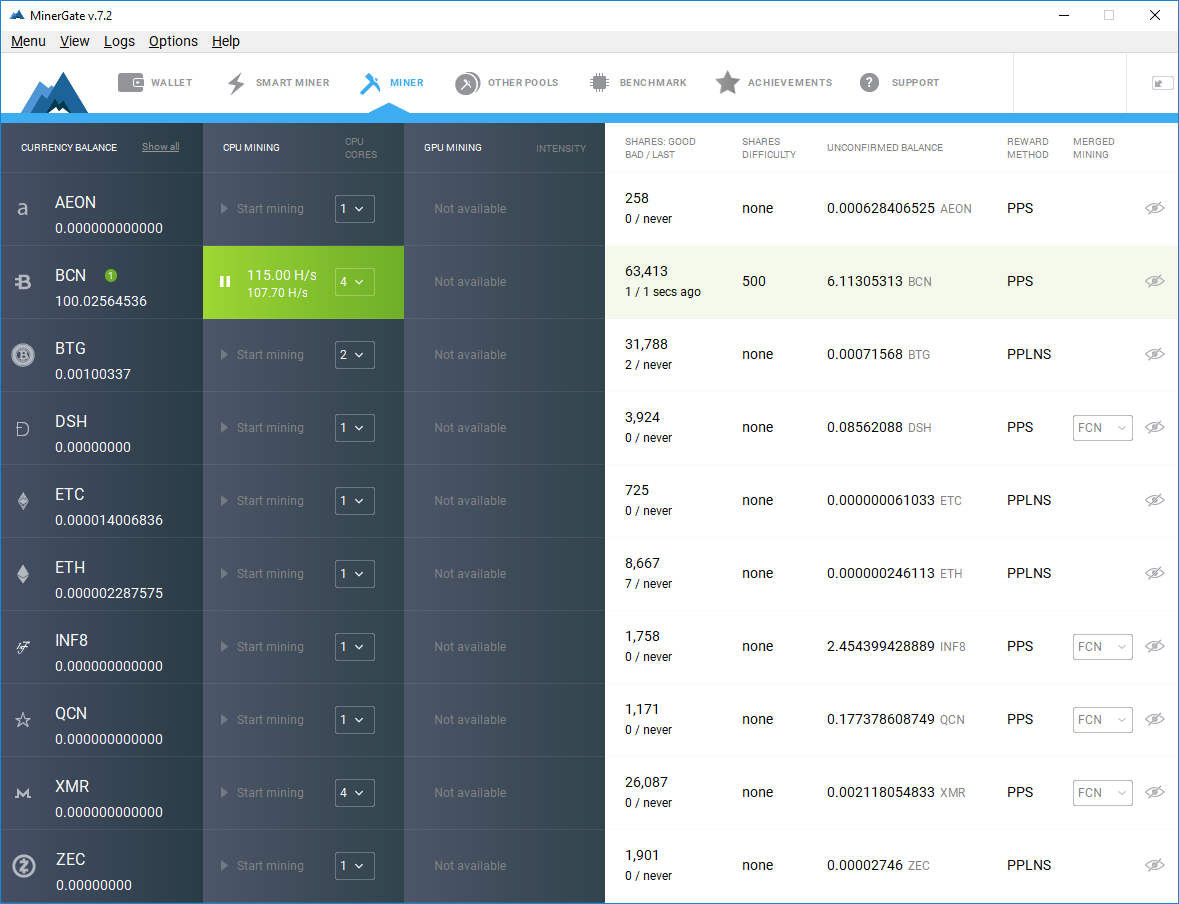Image resolution: width=1179 pixels, height=904 pixels.
Task: Click the Other Pools icon
Action: (x=467, y=83)
